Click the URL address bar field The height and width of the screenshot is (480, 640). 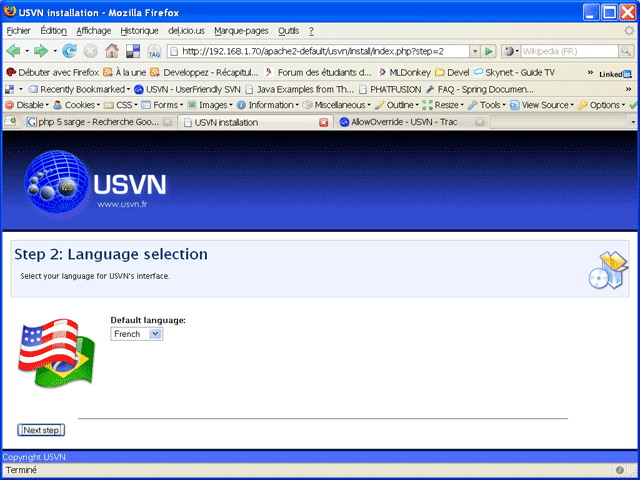pyautogui.click(x=320, y=51)
